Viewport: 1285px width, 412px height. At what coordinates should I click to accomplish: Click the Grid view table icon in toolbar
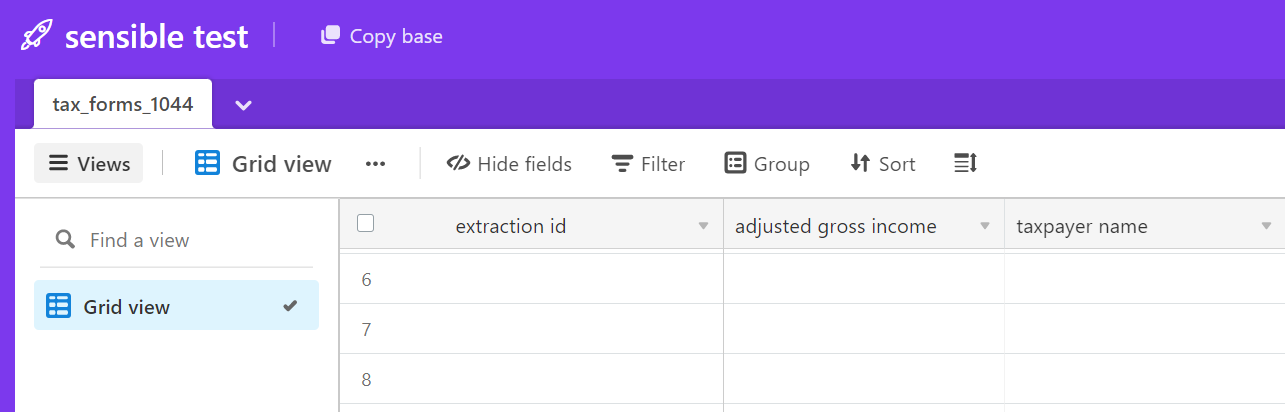pyautogui.click(x=207, y=163)
